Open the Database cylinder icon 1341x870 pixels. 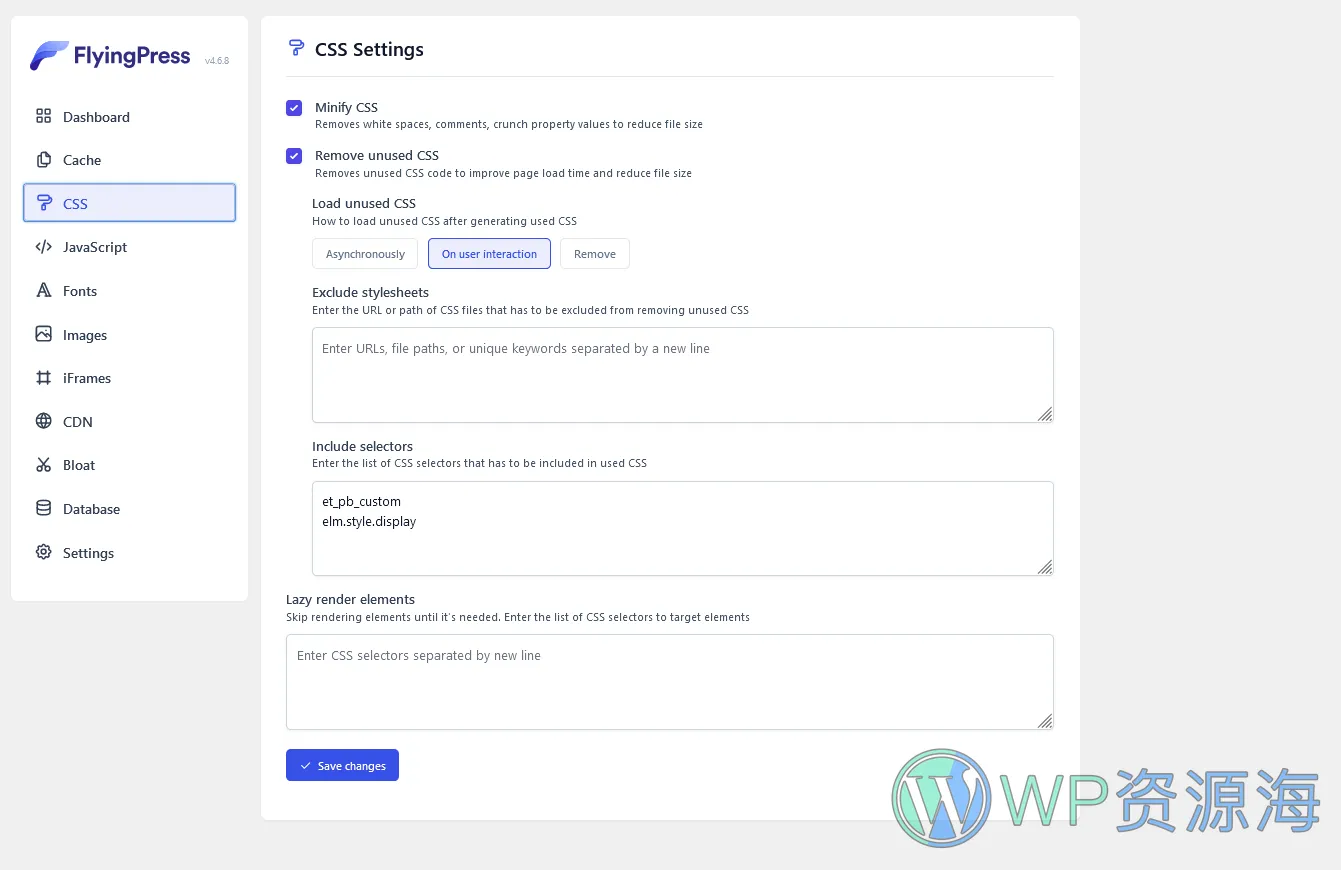tap(43, 508)
